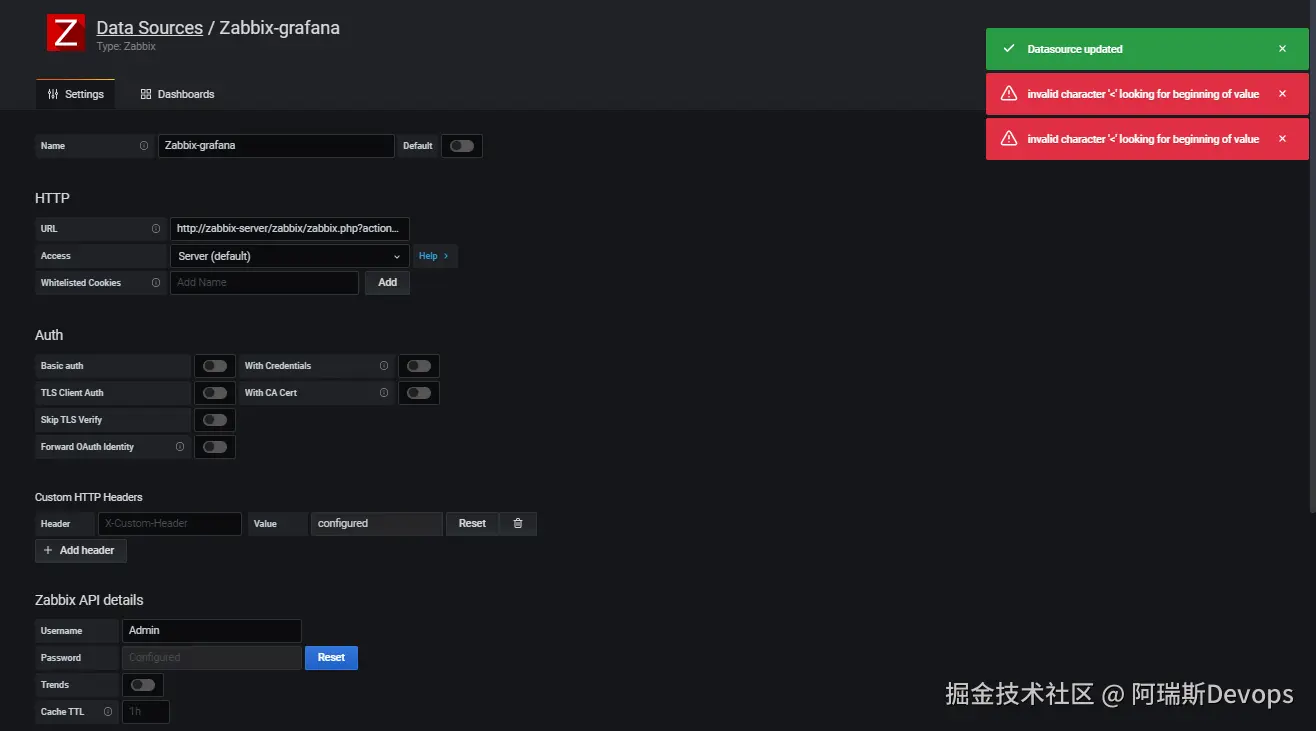
Task: Open the Access Server (default) dropdown
Action: [x=290, y=256]
